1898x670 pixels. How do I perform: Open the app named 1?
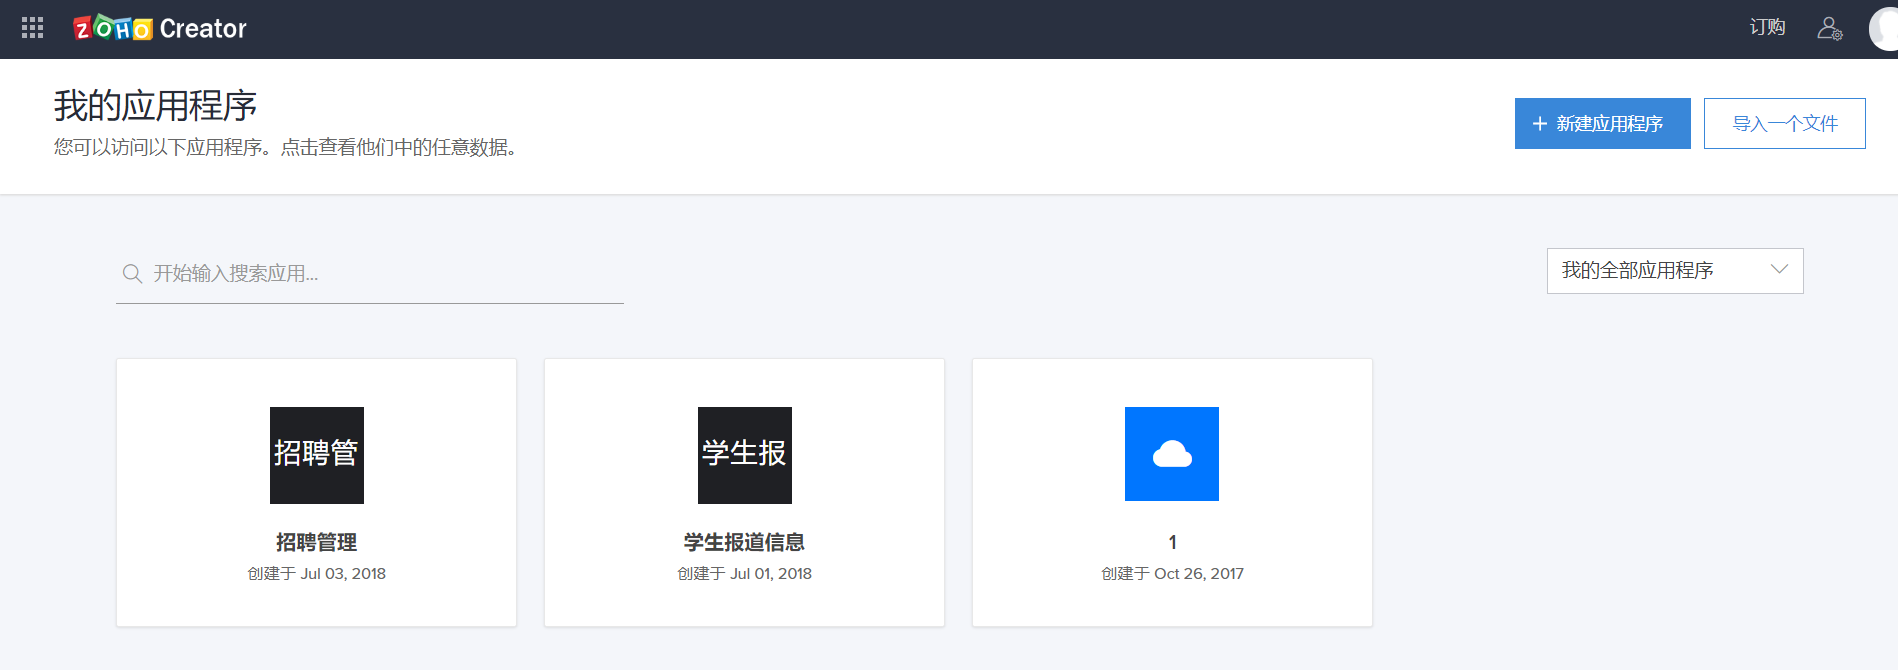(1172, 542)
